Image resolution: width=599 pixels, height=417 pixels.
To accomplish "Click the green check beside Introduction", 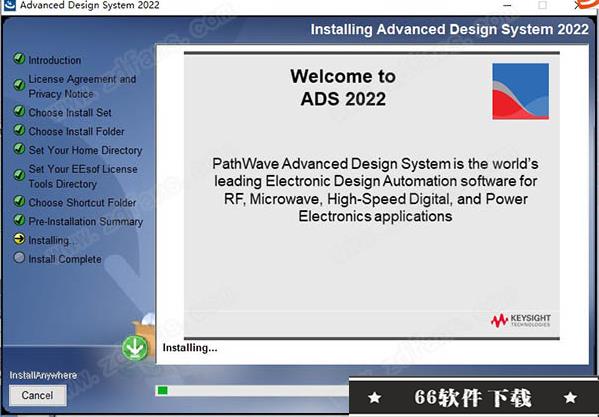I will coord(19,58).
